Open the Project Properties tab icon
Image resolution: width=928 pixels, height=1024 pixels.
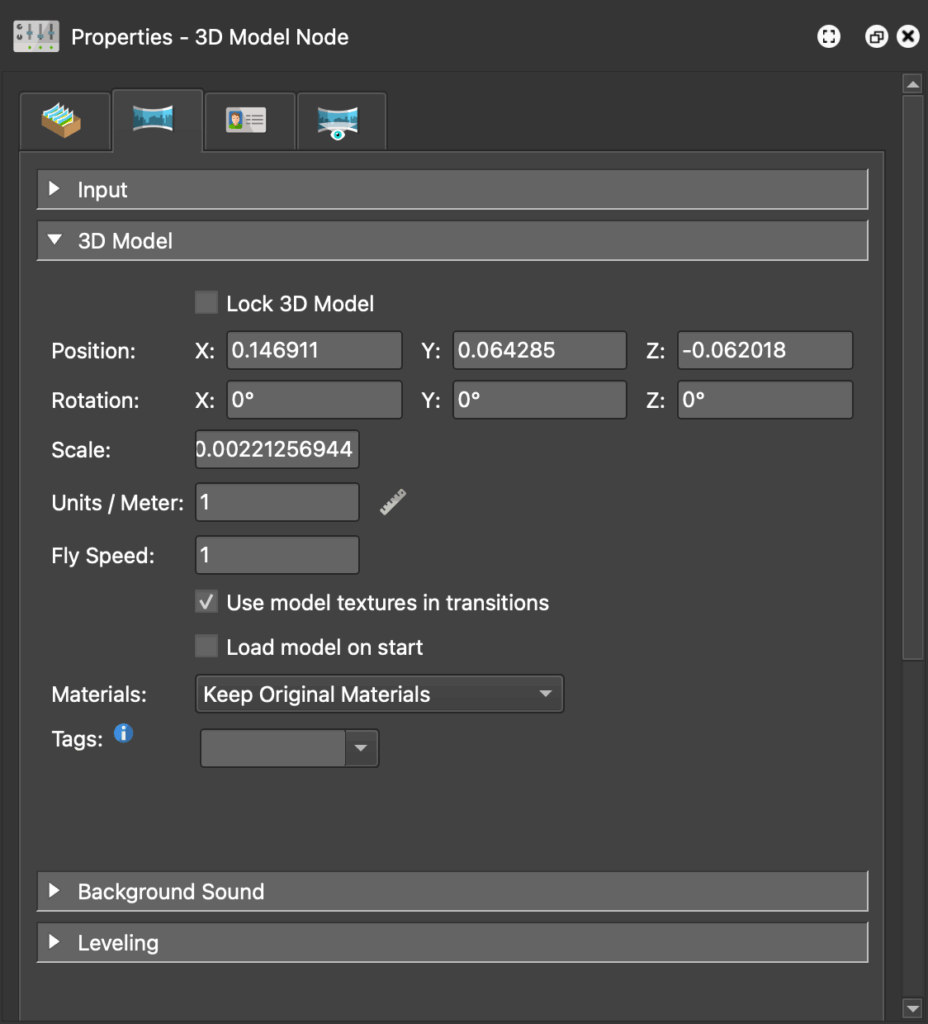[62, 121]
